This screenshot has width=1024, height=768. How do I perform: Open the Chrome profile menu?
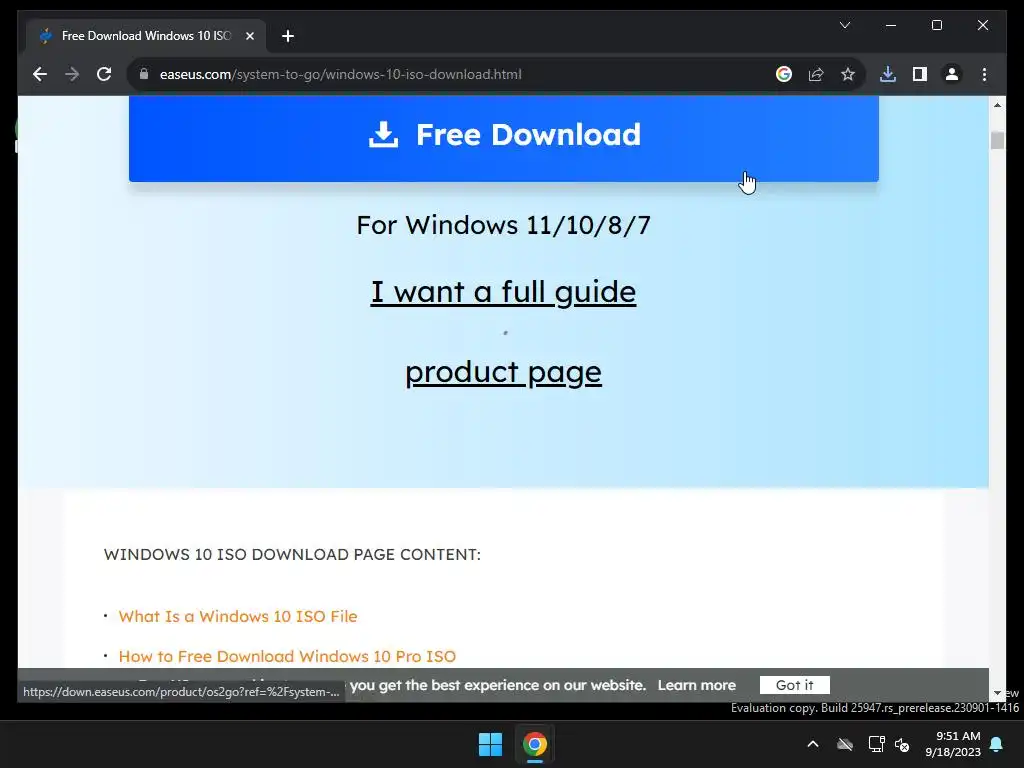pos(952,74)
